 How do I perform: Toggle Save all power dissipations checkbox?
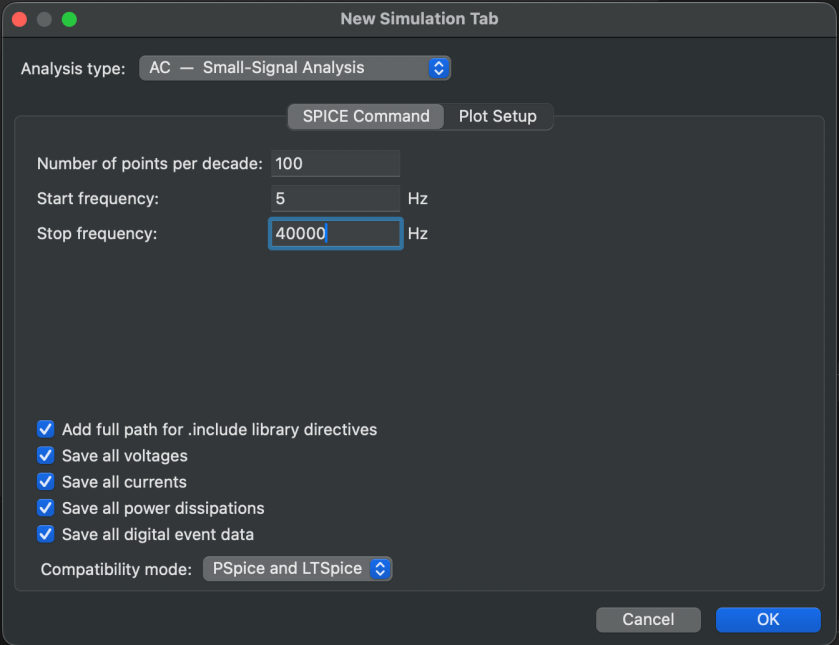click(45, 508)
